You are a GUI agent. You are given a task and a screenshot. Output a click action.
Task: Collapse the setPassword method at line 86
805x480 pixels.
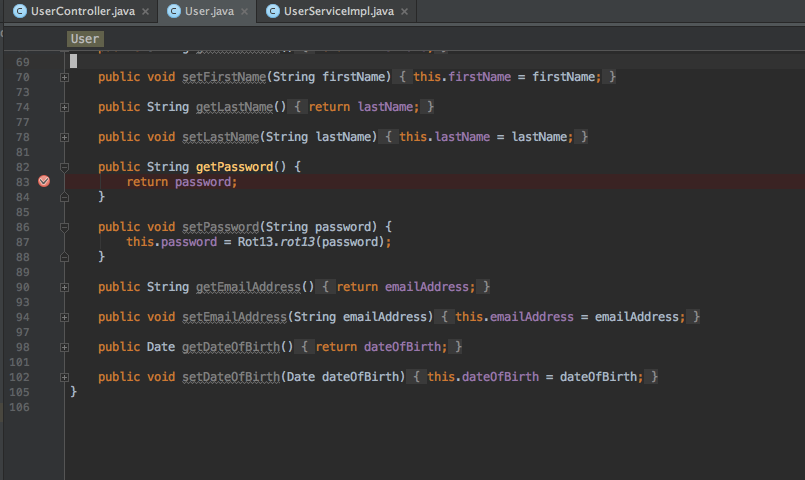(x=64, y=227)
